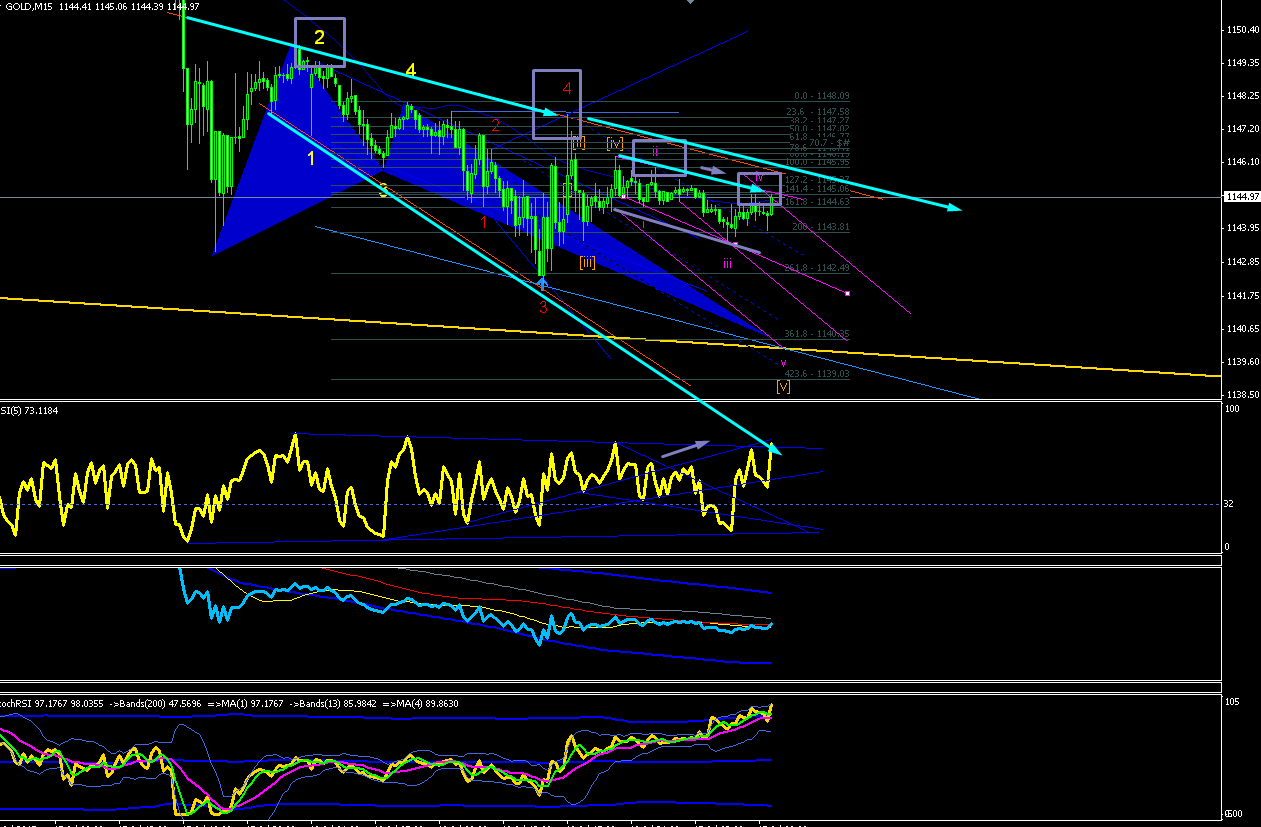Select the orange [iii] wave label
The image size is (1261, 827).
coord(588,262)
